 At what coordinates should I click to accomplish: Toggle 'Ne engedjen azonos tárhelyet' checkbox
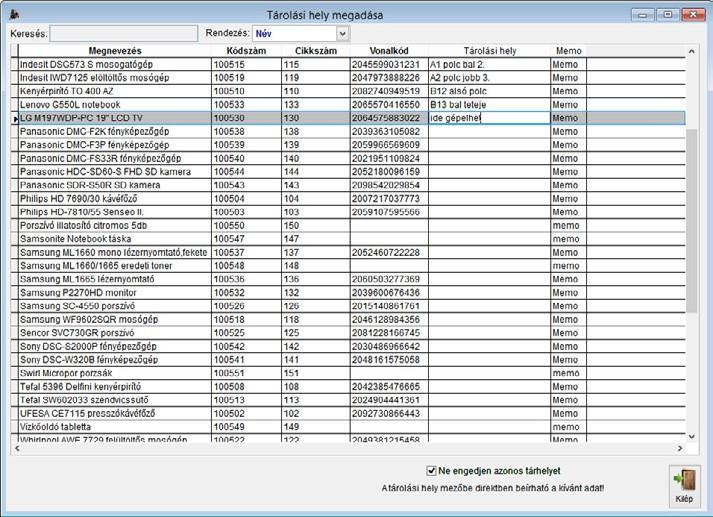coord(431,471)
